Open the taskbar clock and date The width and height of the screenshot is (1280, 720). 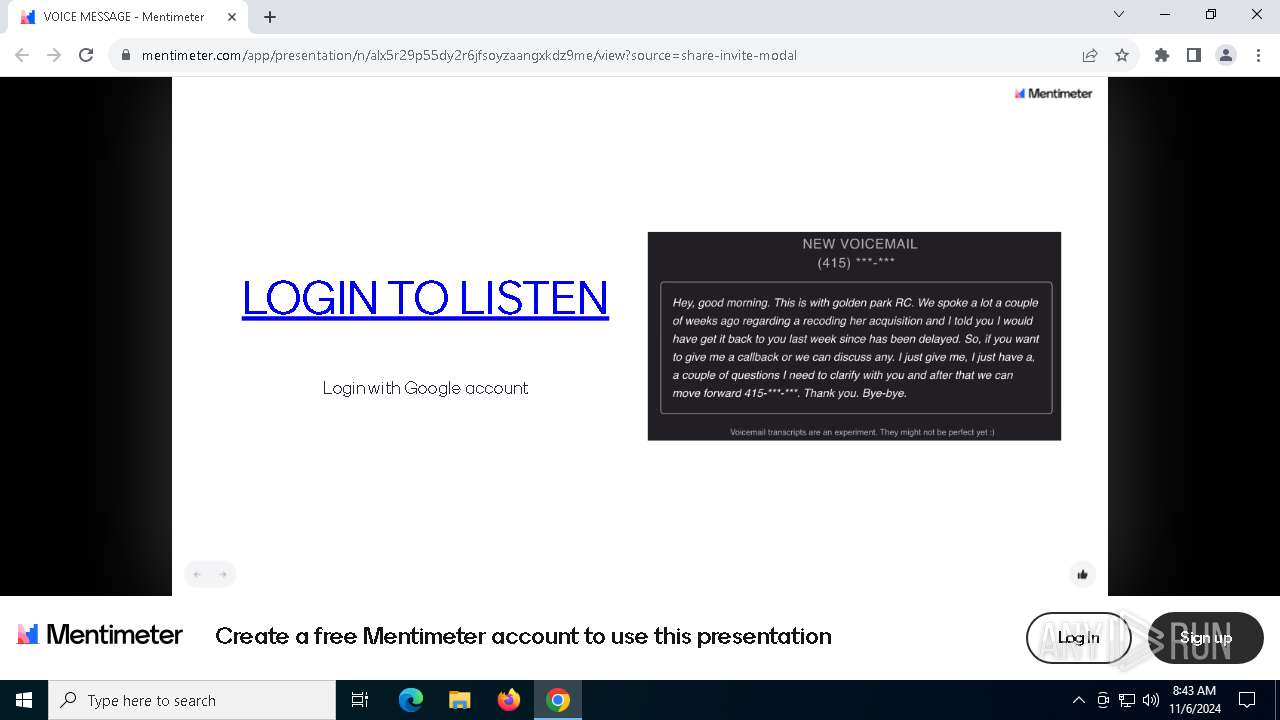pyautogui.click(x=1194, y=700)
